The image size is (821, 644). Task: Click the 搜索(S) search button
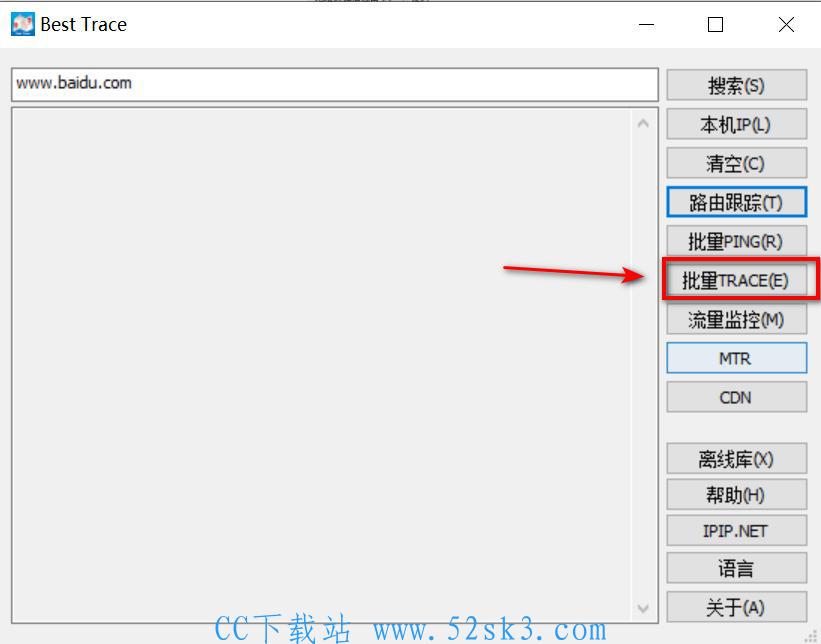pos(736,85)
